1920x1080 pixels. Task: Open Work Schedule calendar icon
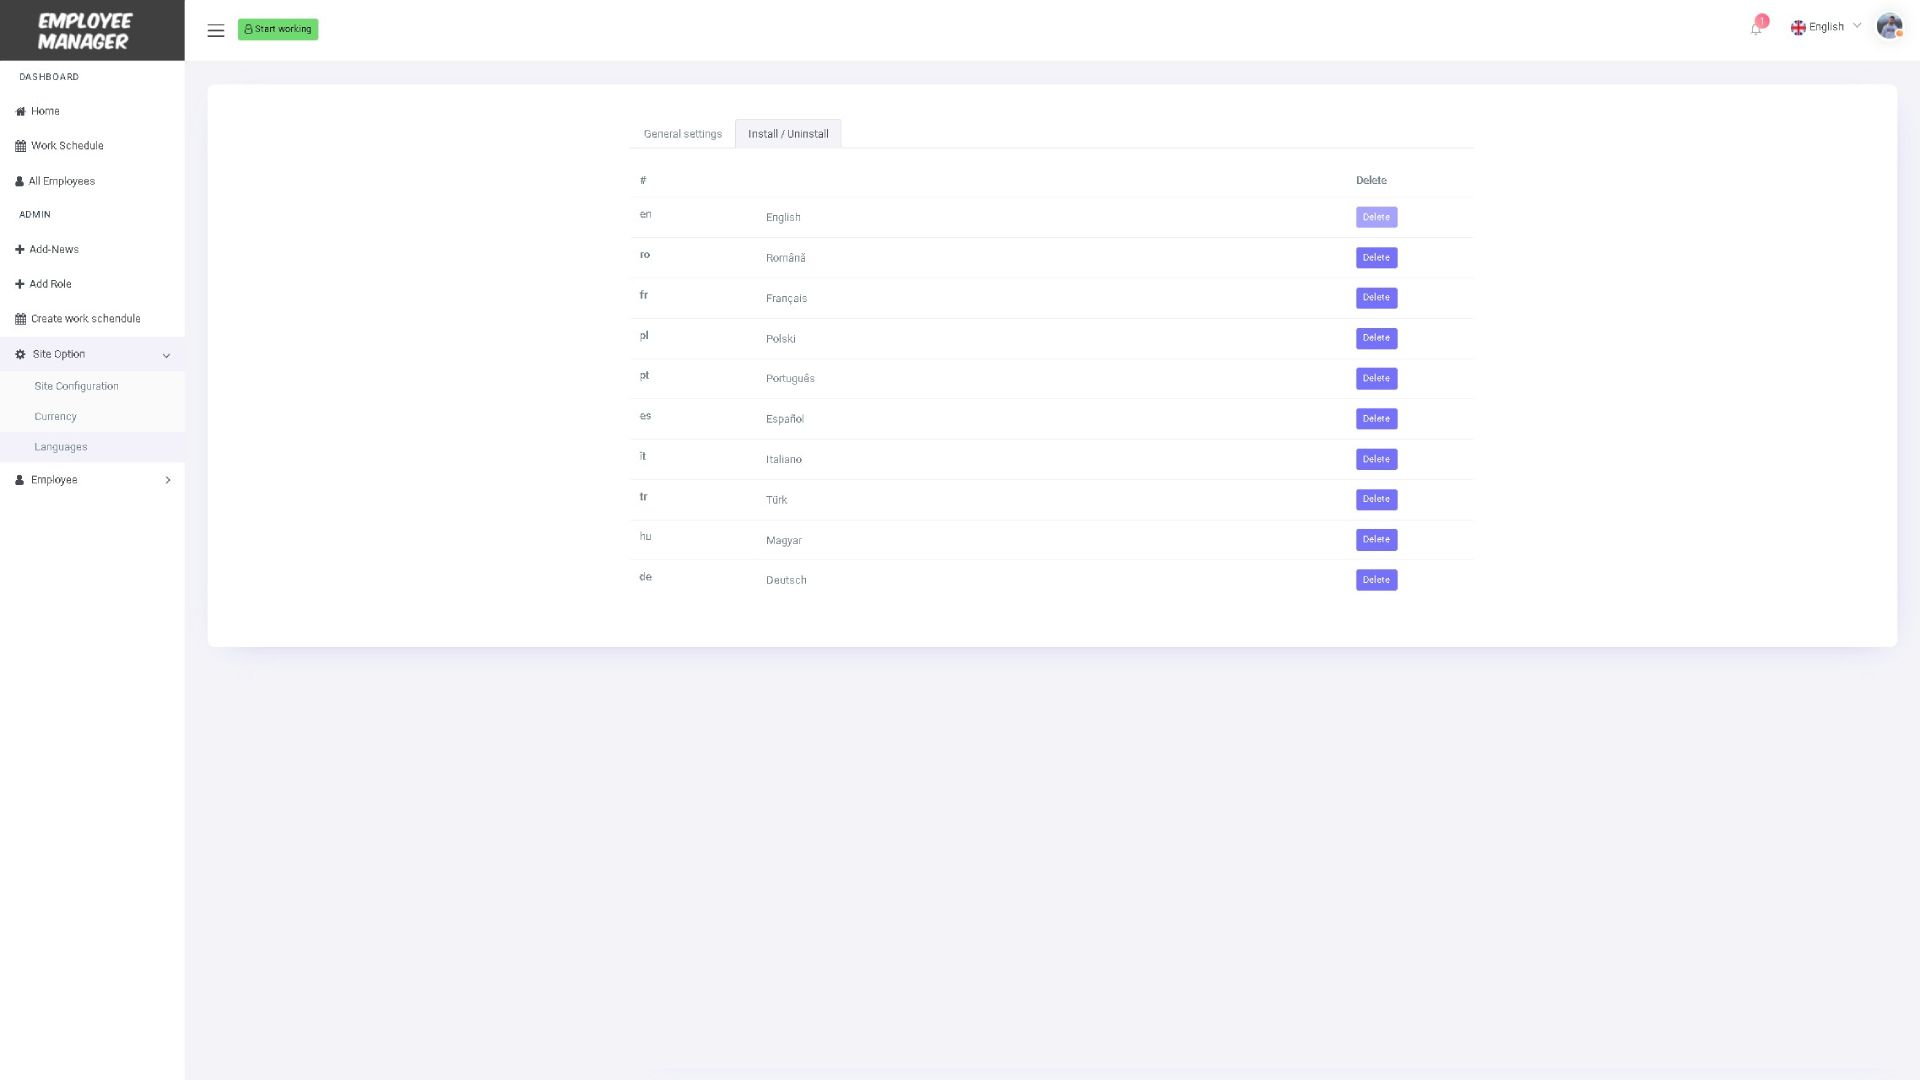20,146
